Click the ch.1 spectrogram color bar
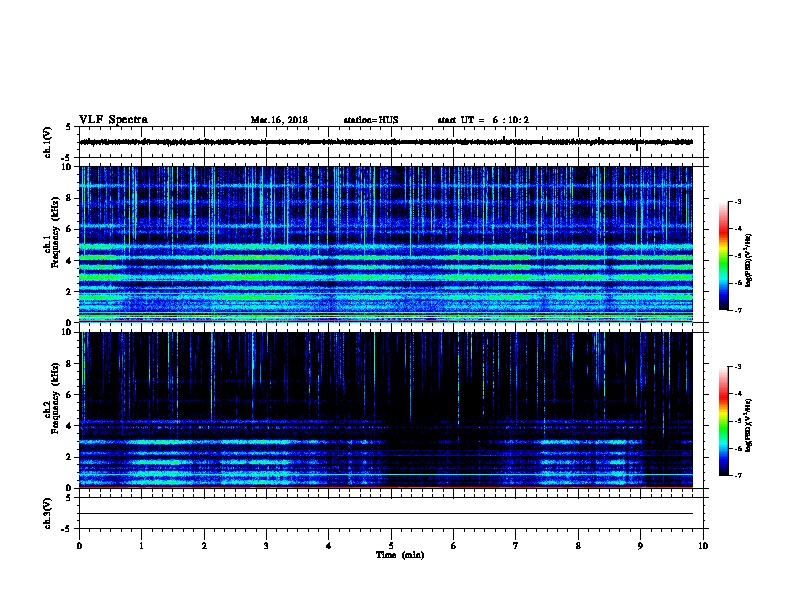792x612 pixels. [x=724, y=256]
